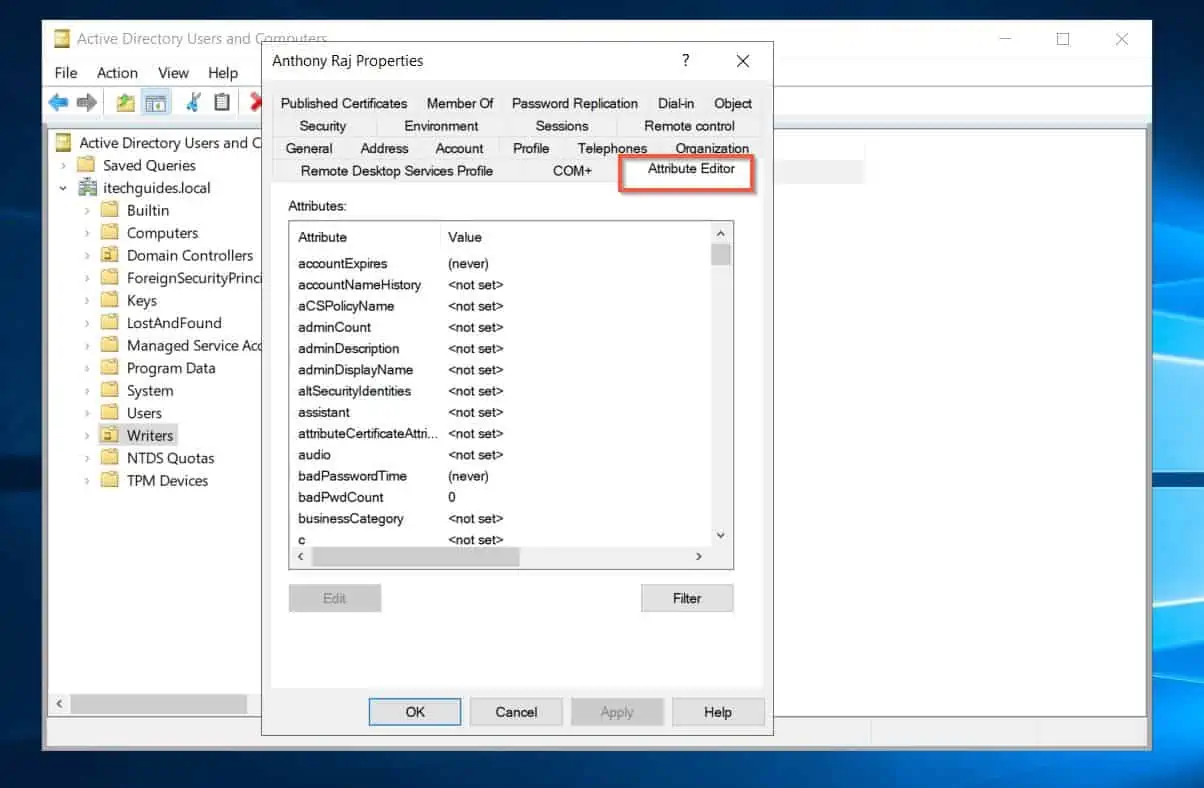Screen dimensions: 1204x788
Task: Click Cancel in the properties dialog
Action: tap(517, 712)
